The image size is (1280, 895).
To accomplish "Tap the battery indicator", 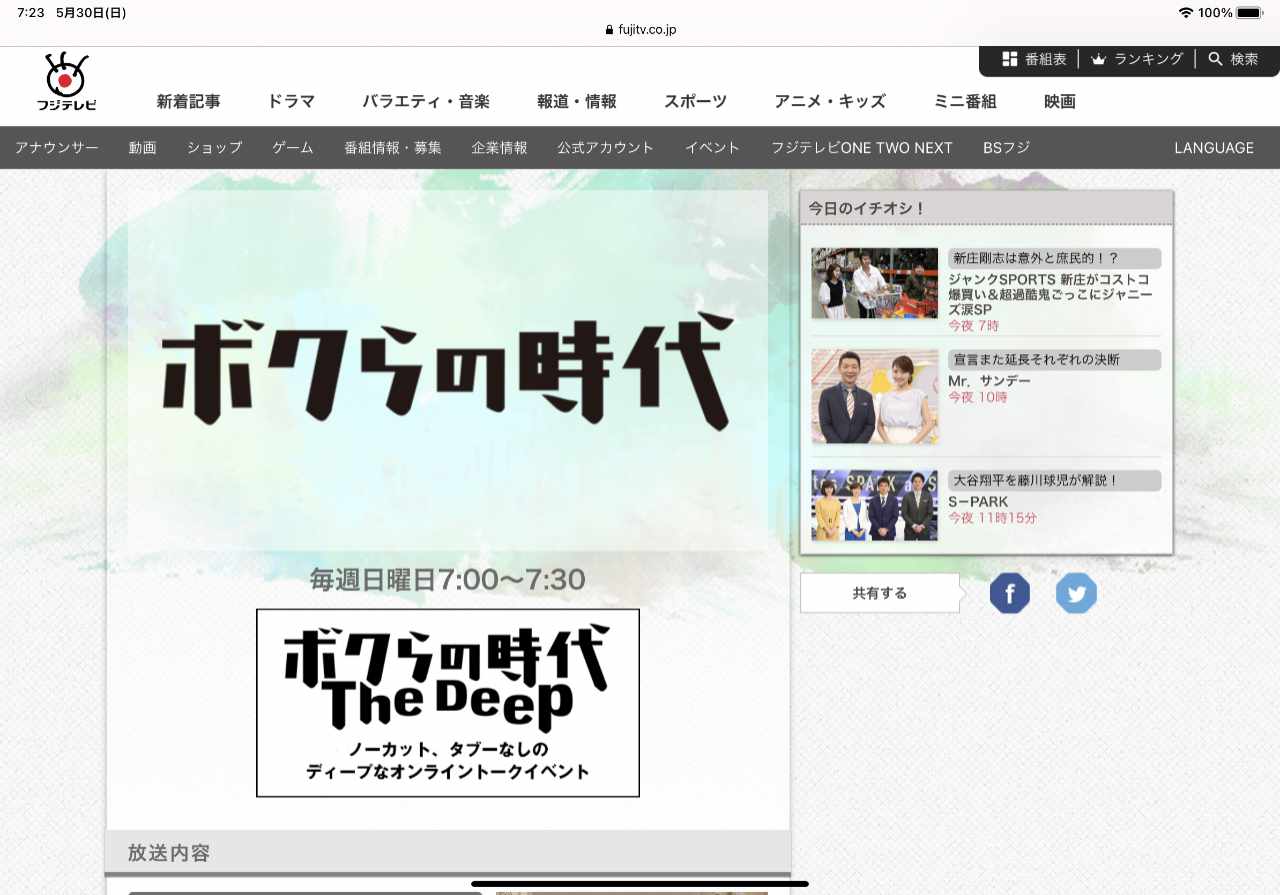I will [x=1250, y=13].
